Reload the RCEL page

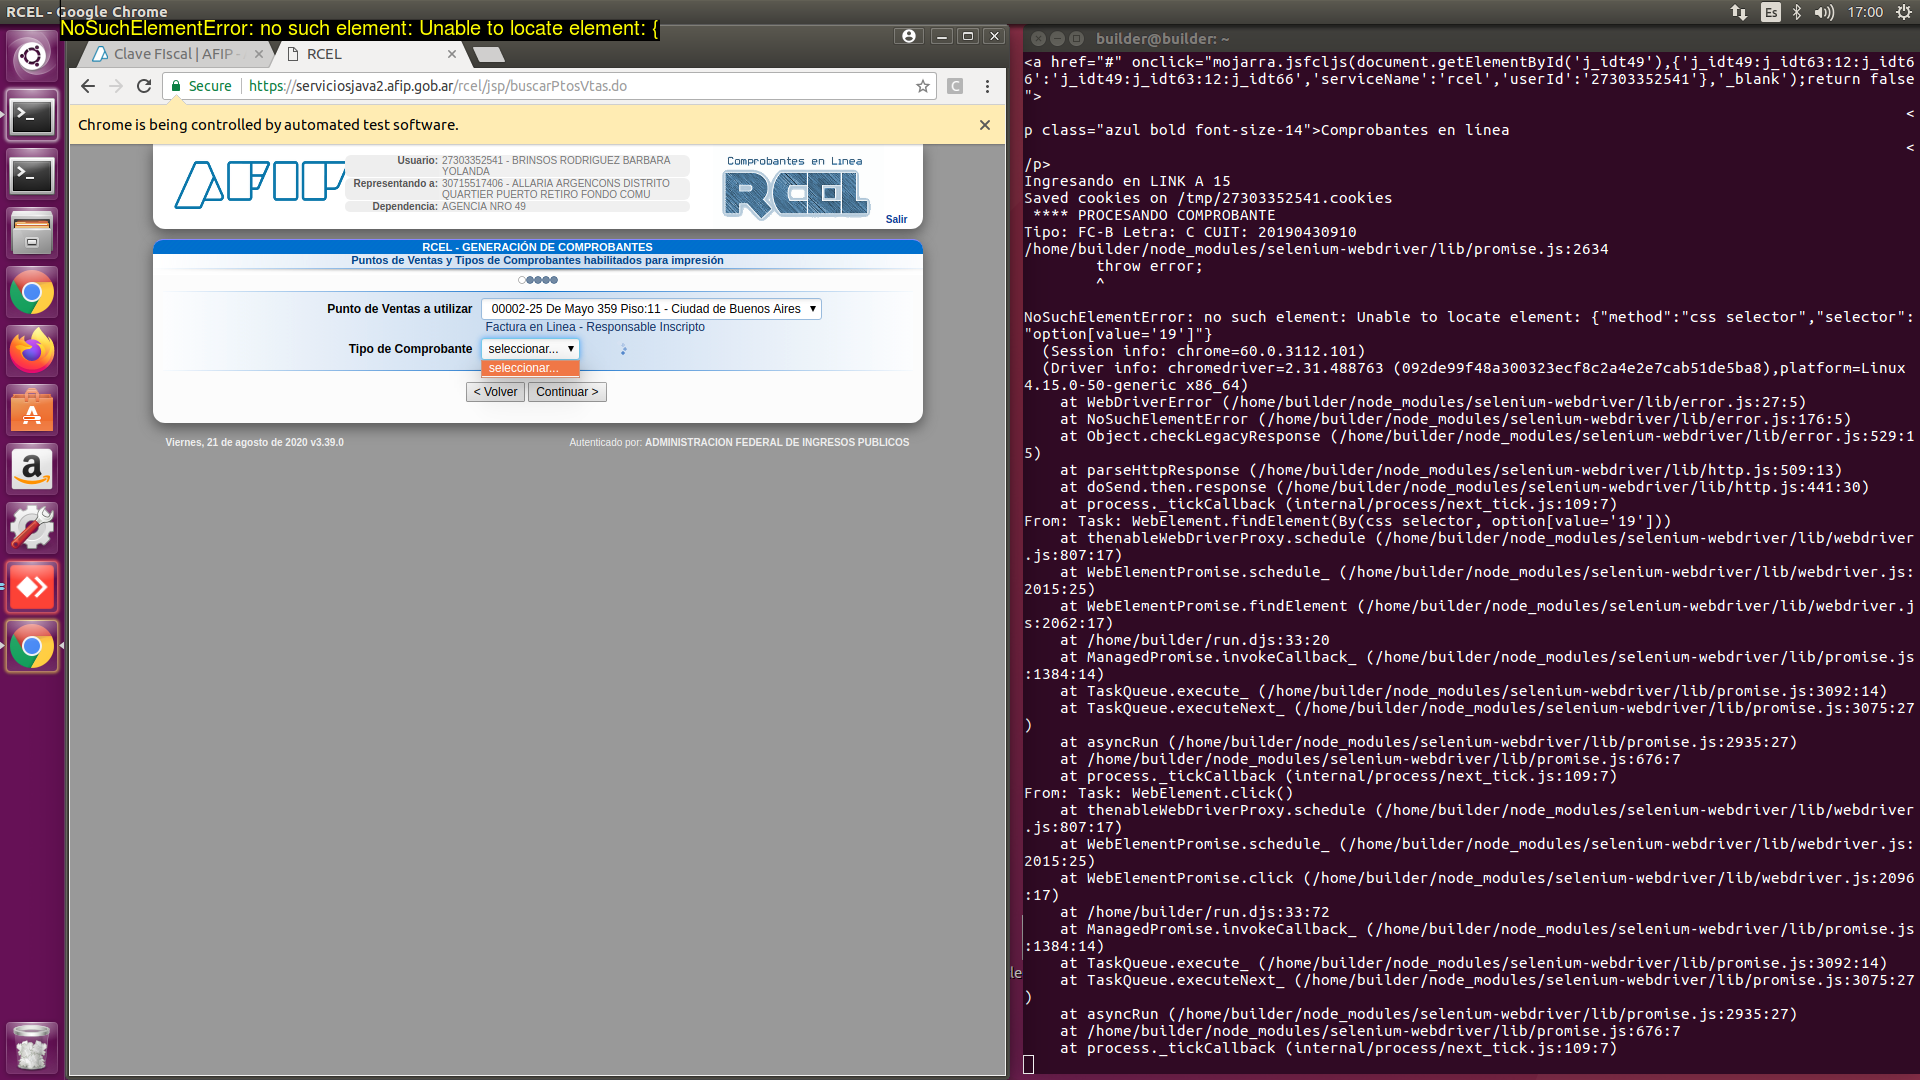144,86
